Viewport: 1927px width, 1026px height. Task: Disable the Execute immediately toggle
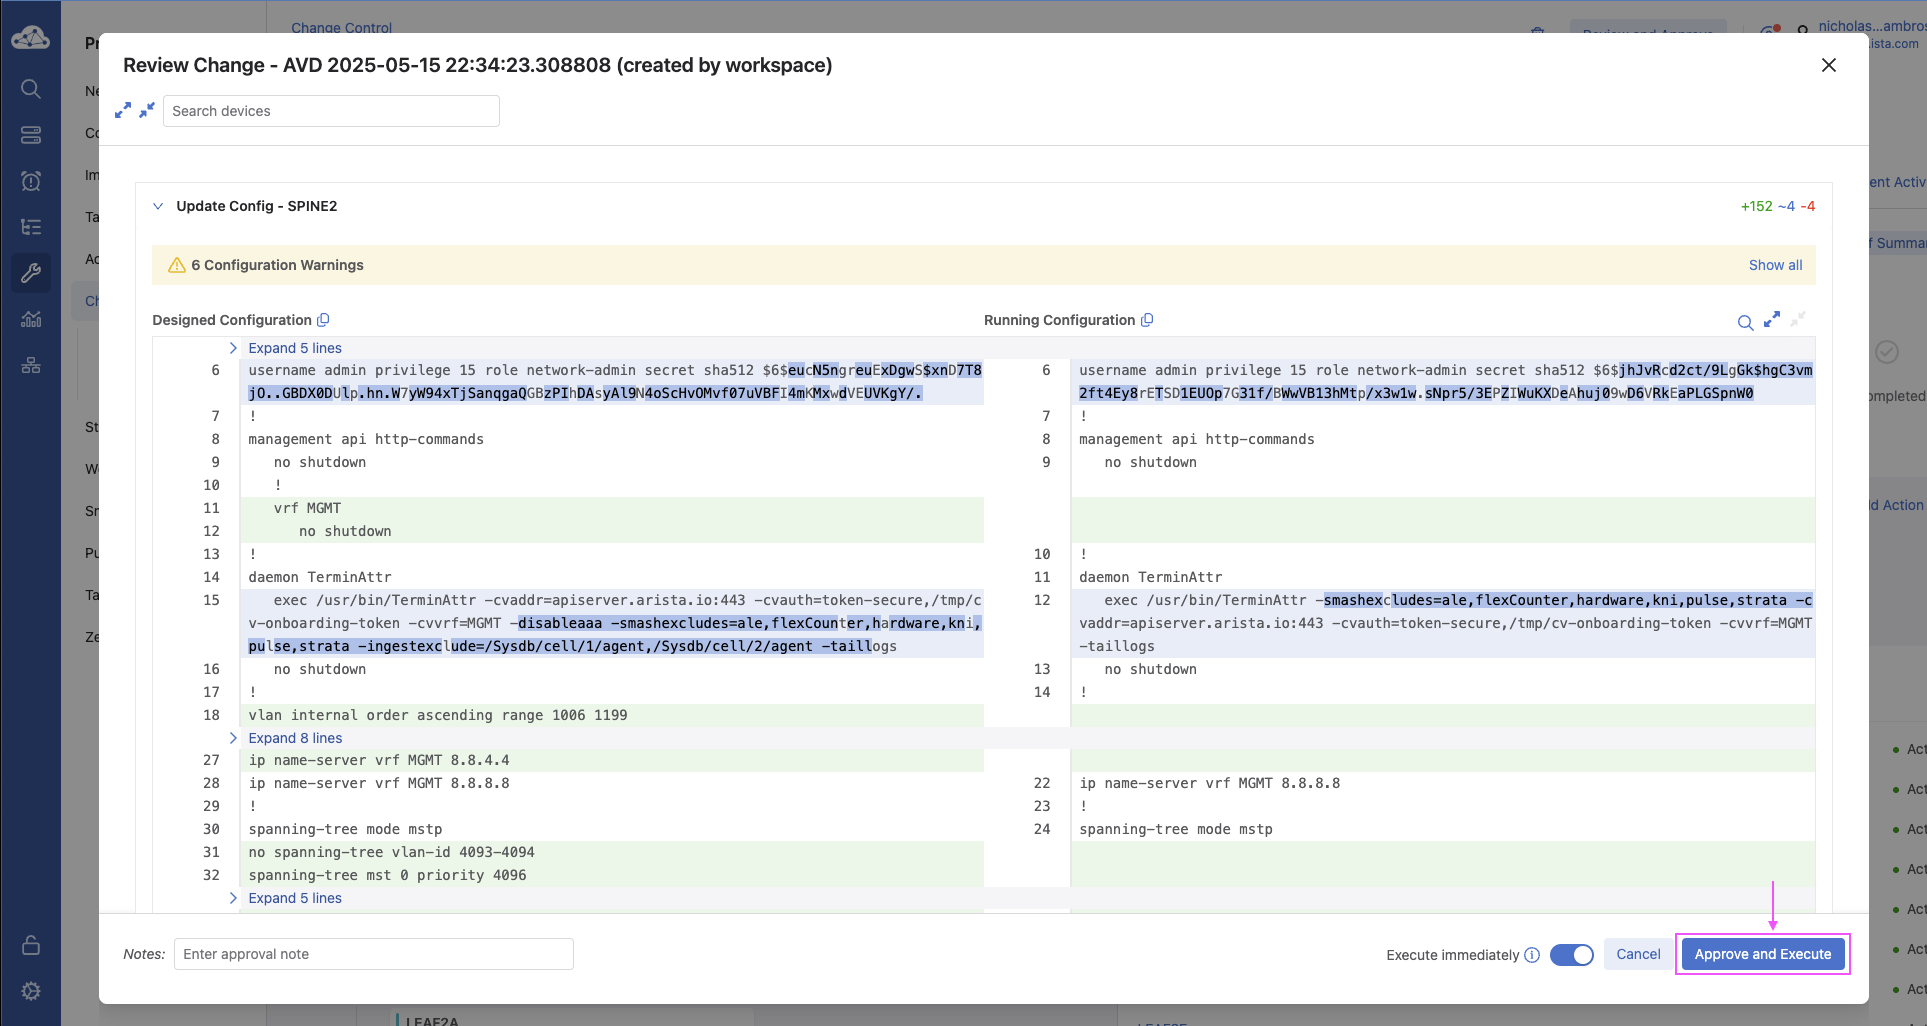tap(1571, 955)
